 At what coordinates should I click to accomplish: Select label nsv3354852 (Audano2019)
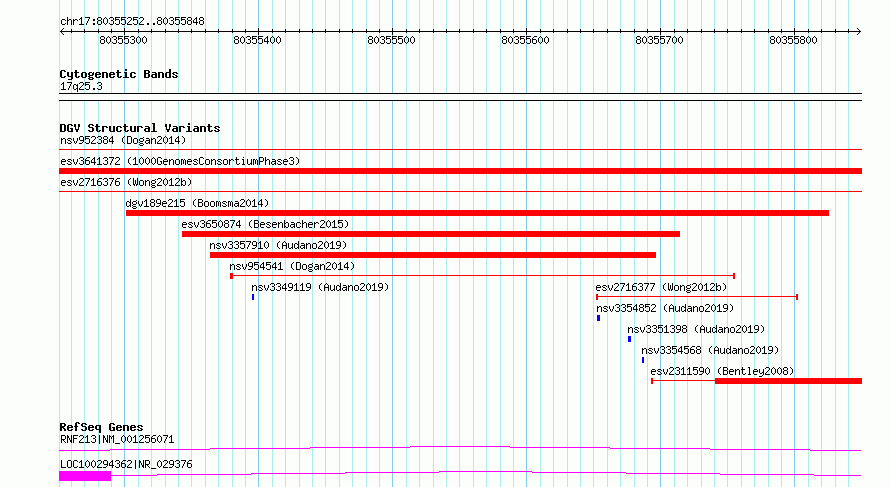(x=665, y=308)
